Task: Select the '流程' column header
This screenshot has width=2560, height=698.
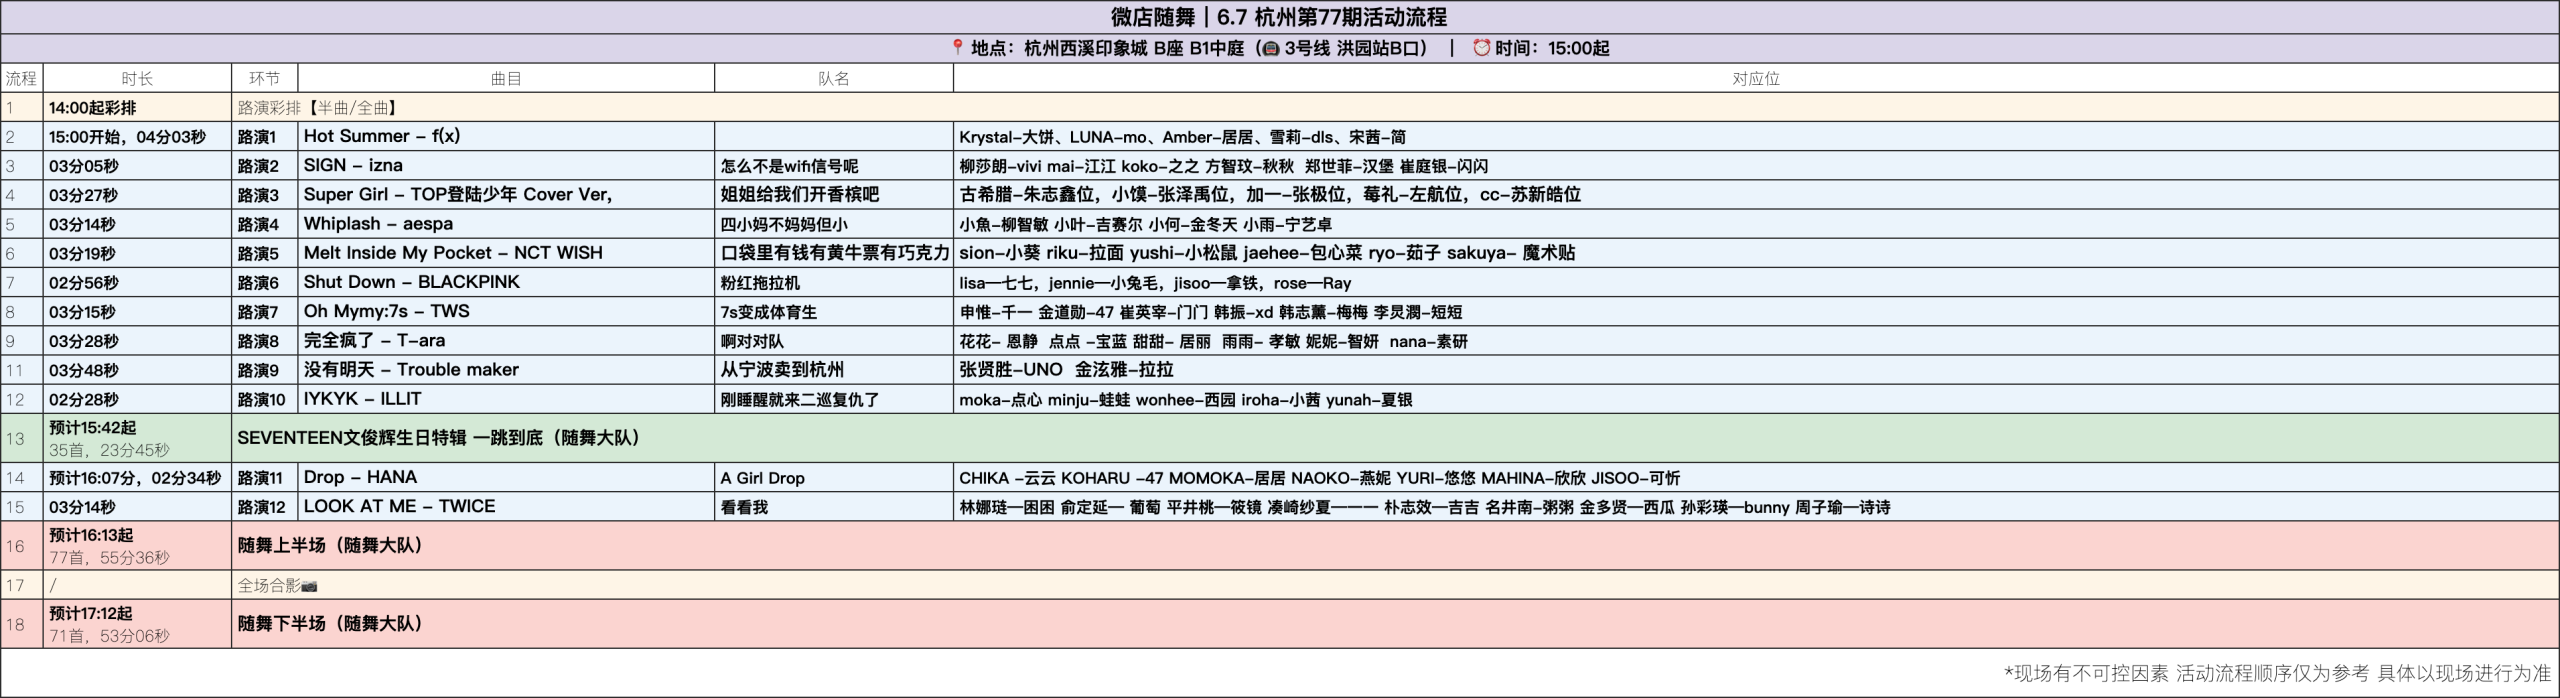Action: (x=21, y=78)
